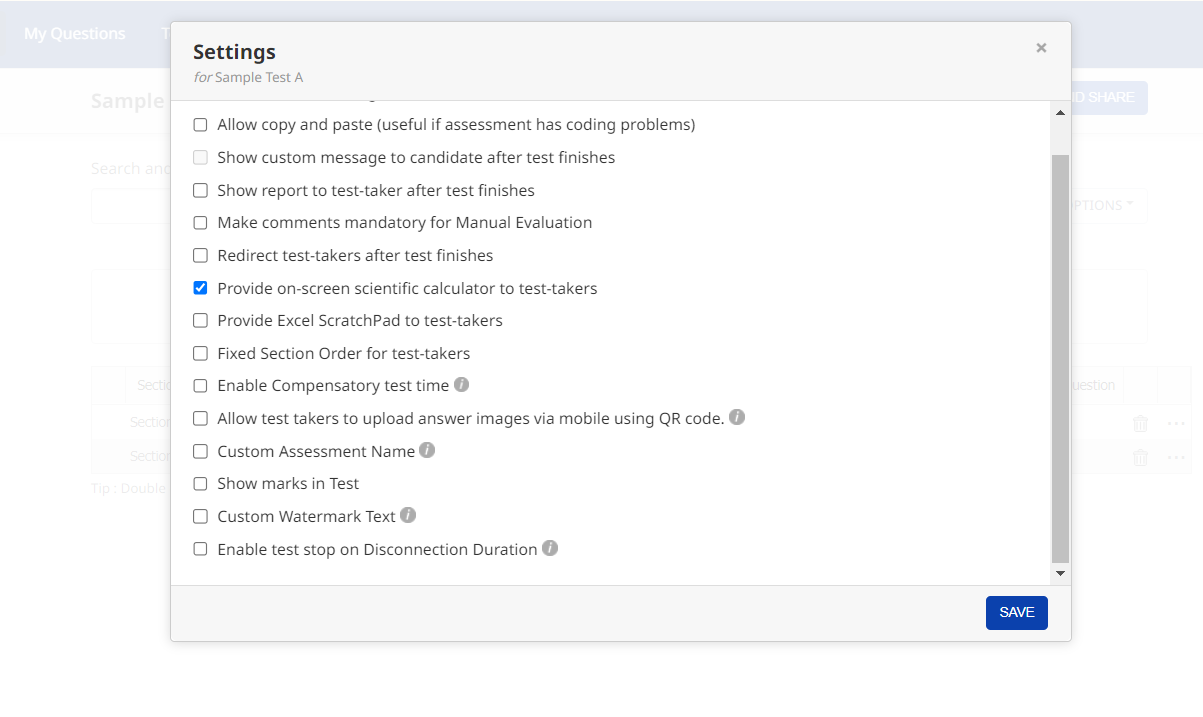
Task: Check Enable test stop on Disconnection Duration
Action: (x=200, y=549)
